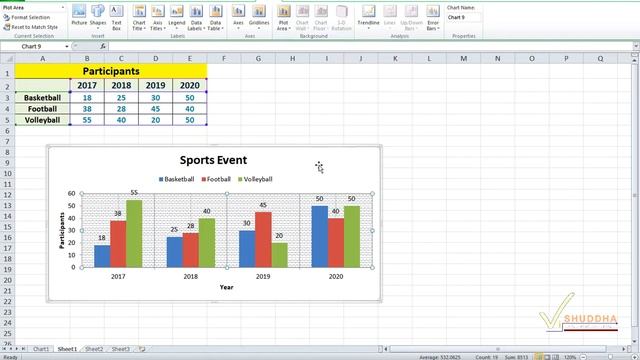Click the green Volleyball bar for 2017
640x360 pixels.
point(134,233)
